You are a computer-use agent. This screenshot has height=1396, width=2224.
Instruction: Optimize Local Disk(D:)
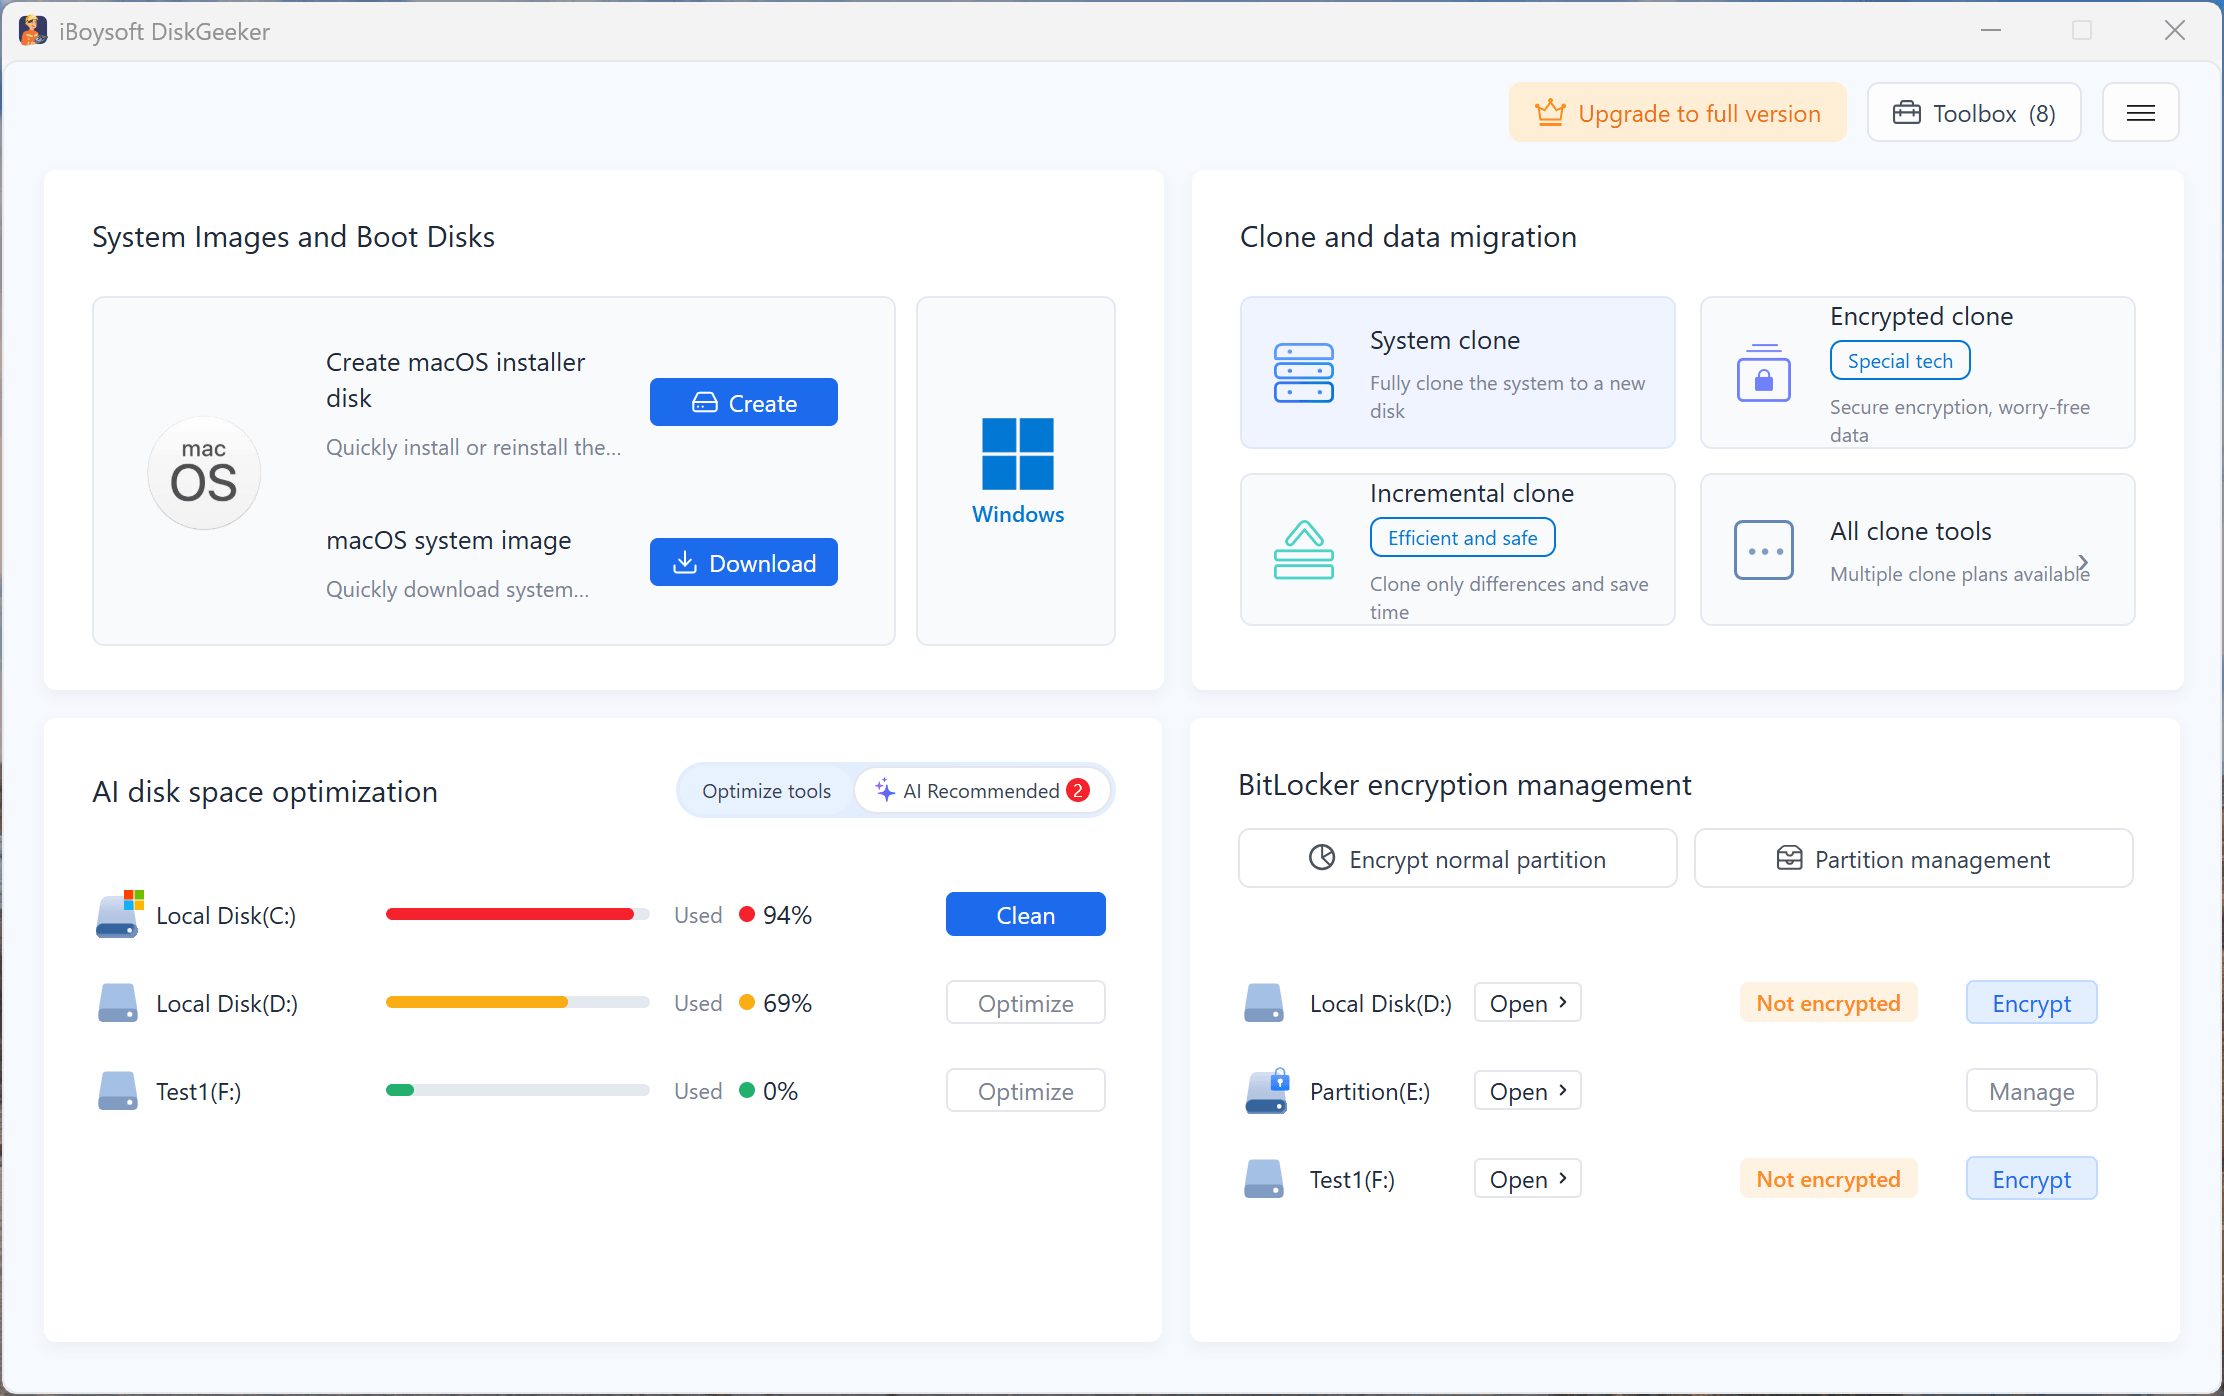[1026, 1003]
